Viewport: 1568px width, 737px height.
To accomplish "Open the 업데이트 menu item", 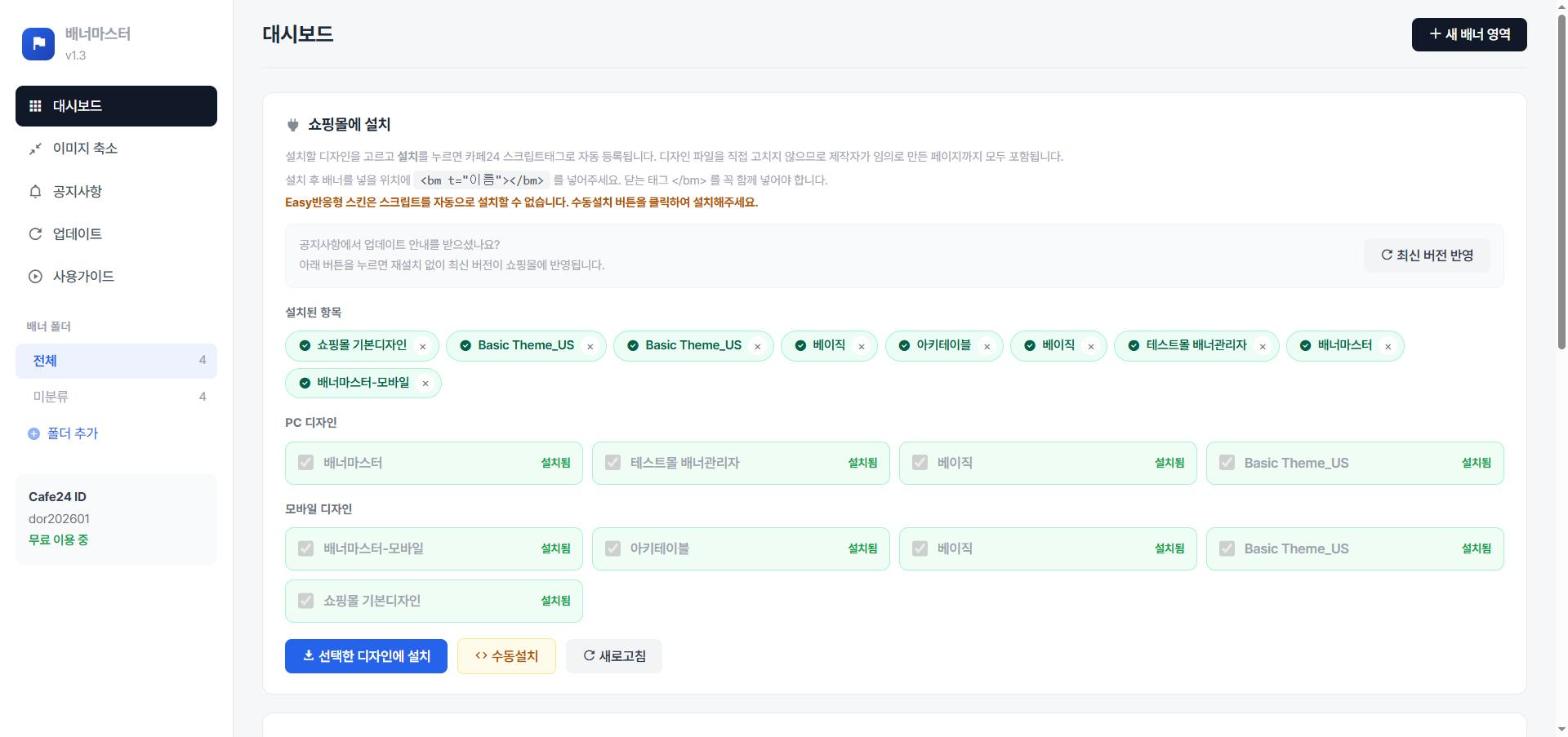I will click(116, 234).
